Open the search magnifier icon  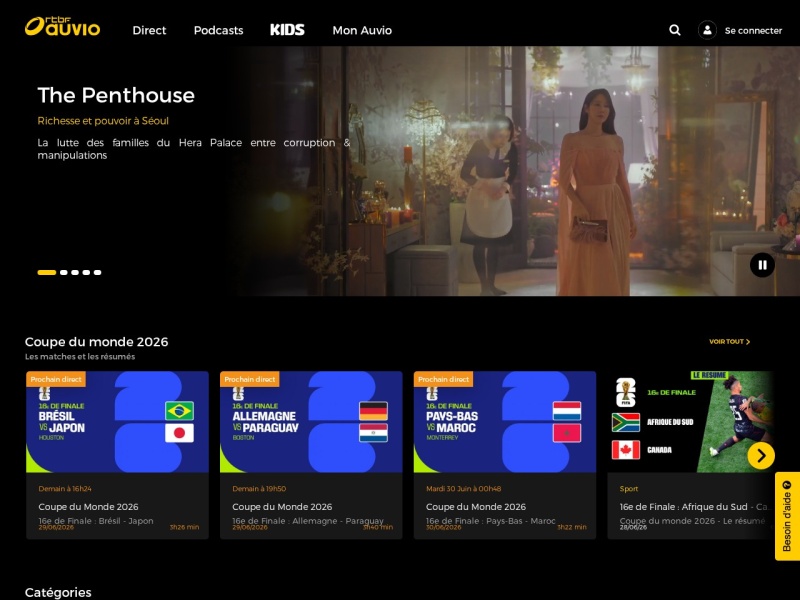point(674,30)
